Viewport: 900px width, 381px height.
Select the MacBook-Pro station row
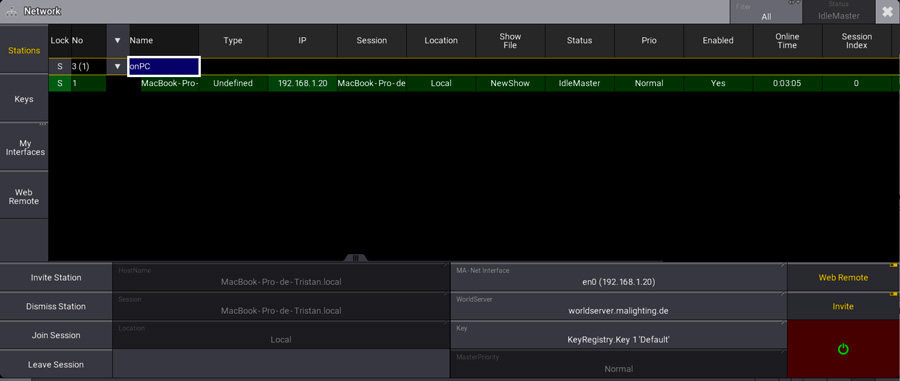[471, 83]
